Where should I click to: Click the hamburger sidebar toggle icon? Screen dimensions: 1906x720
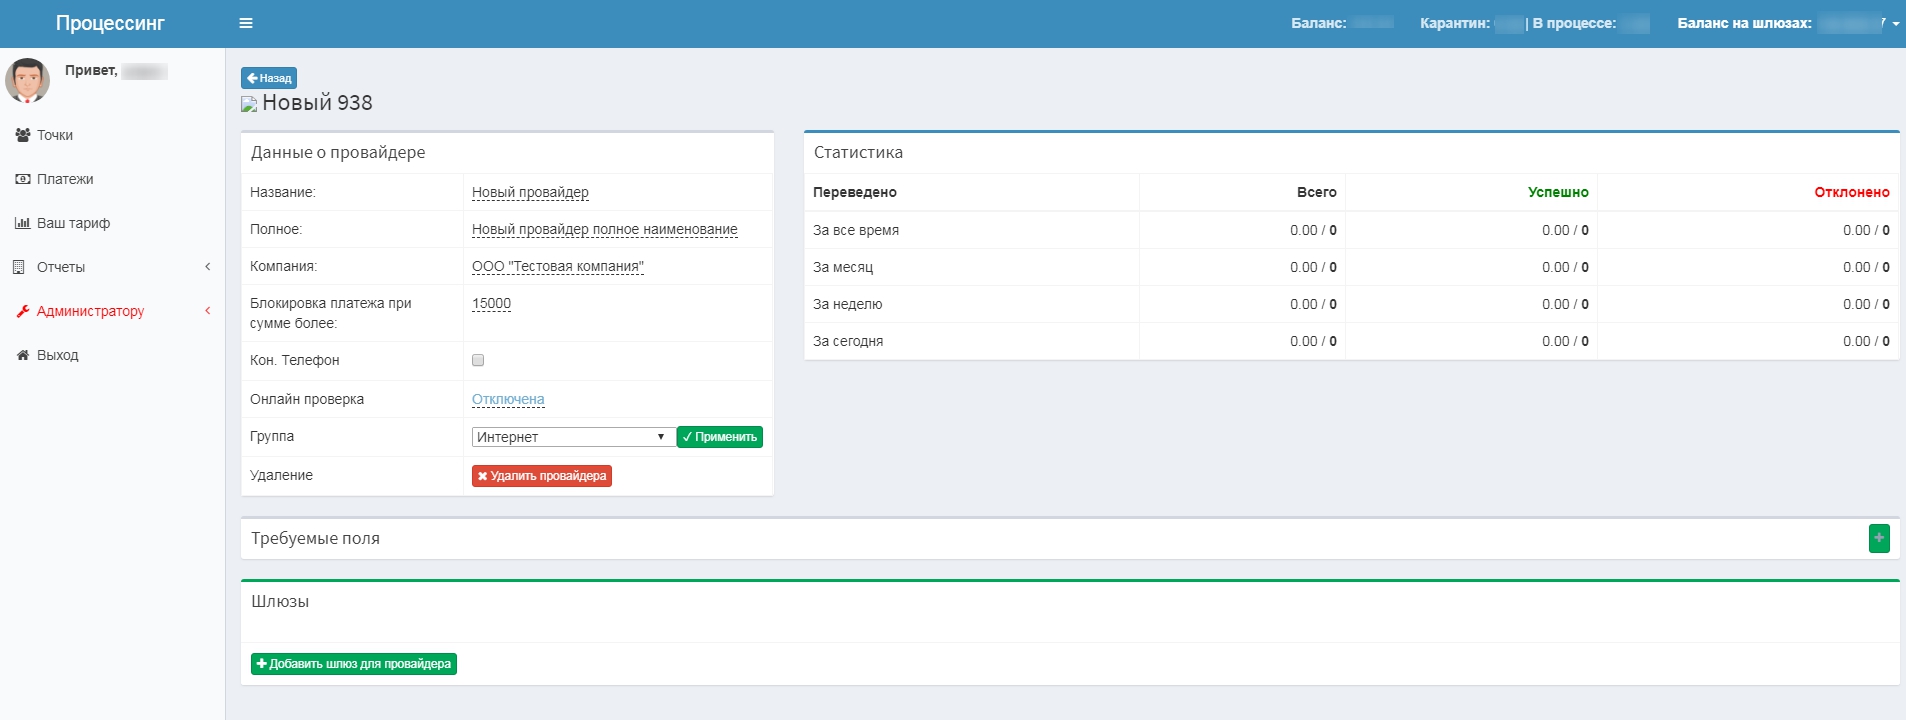(x=246, y=23)
